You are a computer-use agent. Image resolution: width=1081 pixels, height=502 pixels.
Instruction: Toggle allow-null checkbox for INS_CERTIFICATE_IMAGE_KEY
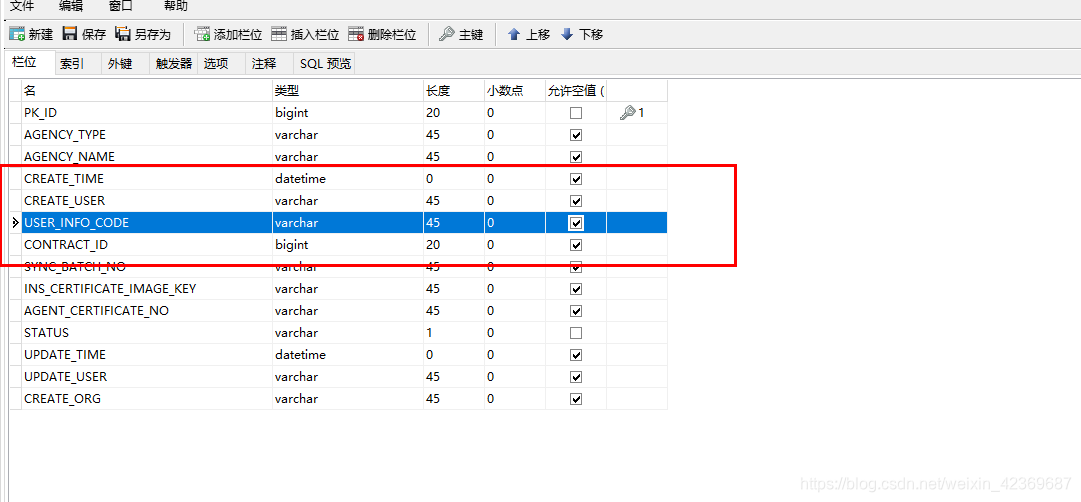pyautogui.click(x=576, y=289)
